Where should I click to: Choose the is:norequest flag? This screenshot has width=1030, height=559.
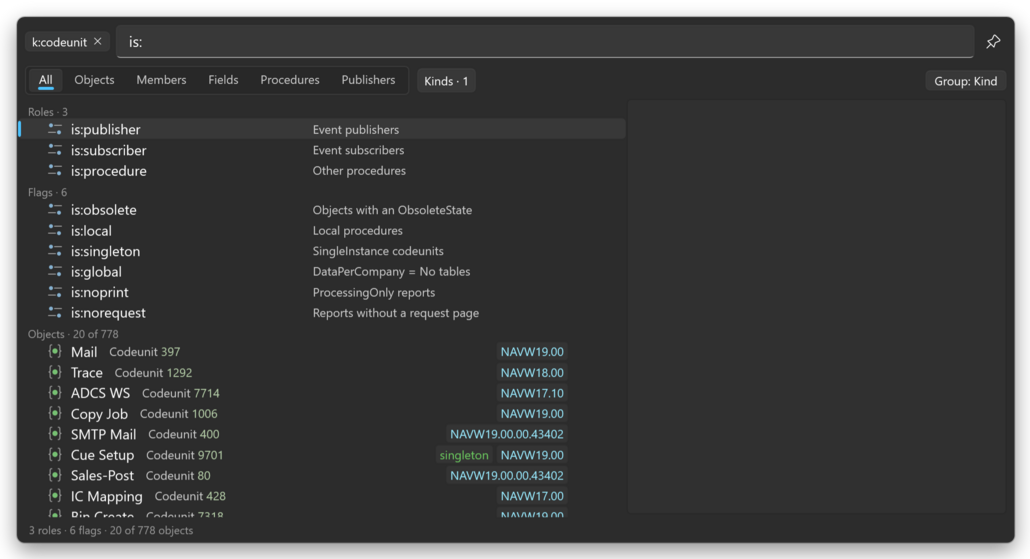[x=323, y=313]
